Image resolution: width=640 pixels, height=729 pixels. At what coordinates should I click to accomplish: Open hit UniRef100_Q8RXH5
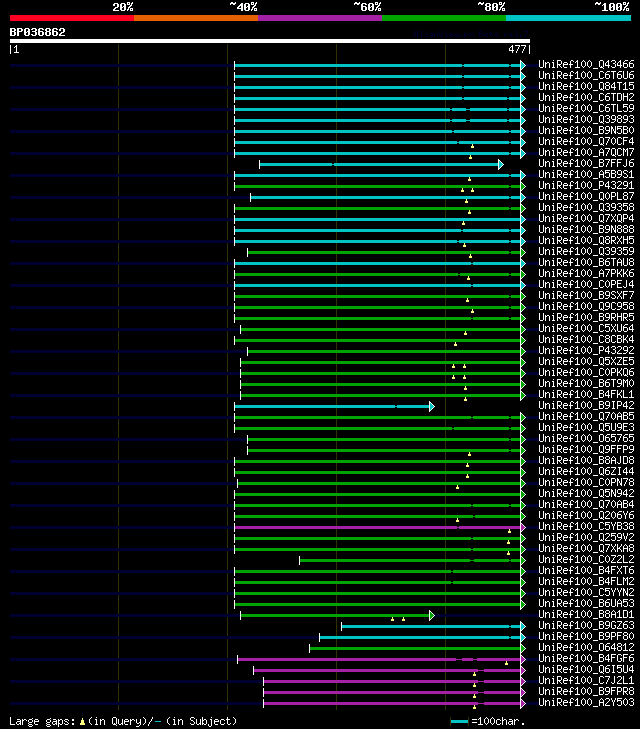586,241
